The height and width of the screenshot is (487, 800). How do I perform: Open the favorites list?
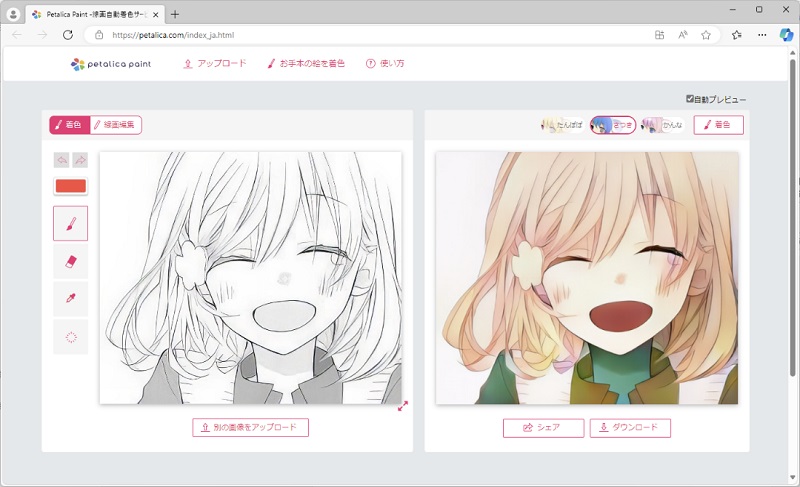737,35
